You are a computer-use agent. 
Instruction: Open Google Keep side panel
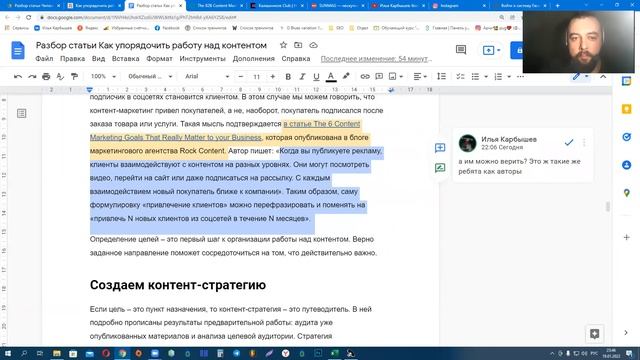pos(627,109)
